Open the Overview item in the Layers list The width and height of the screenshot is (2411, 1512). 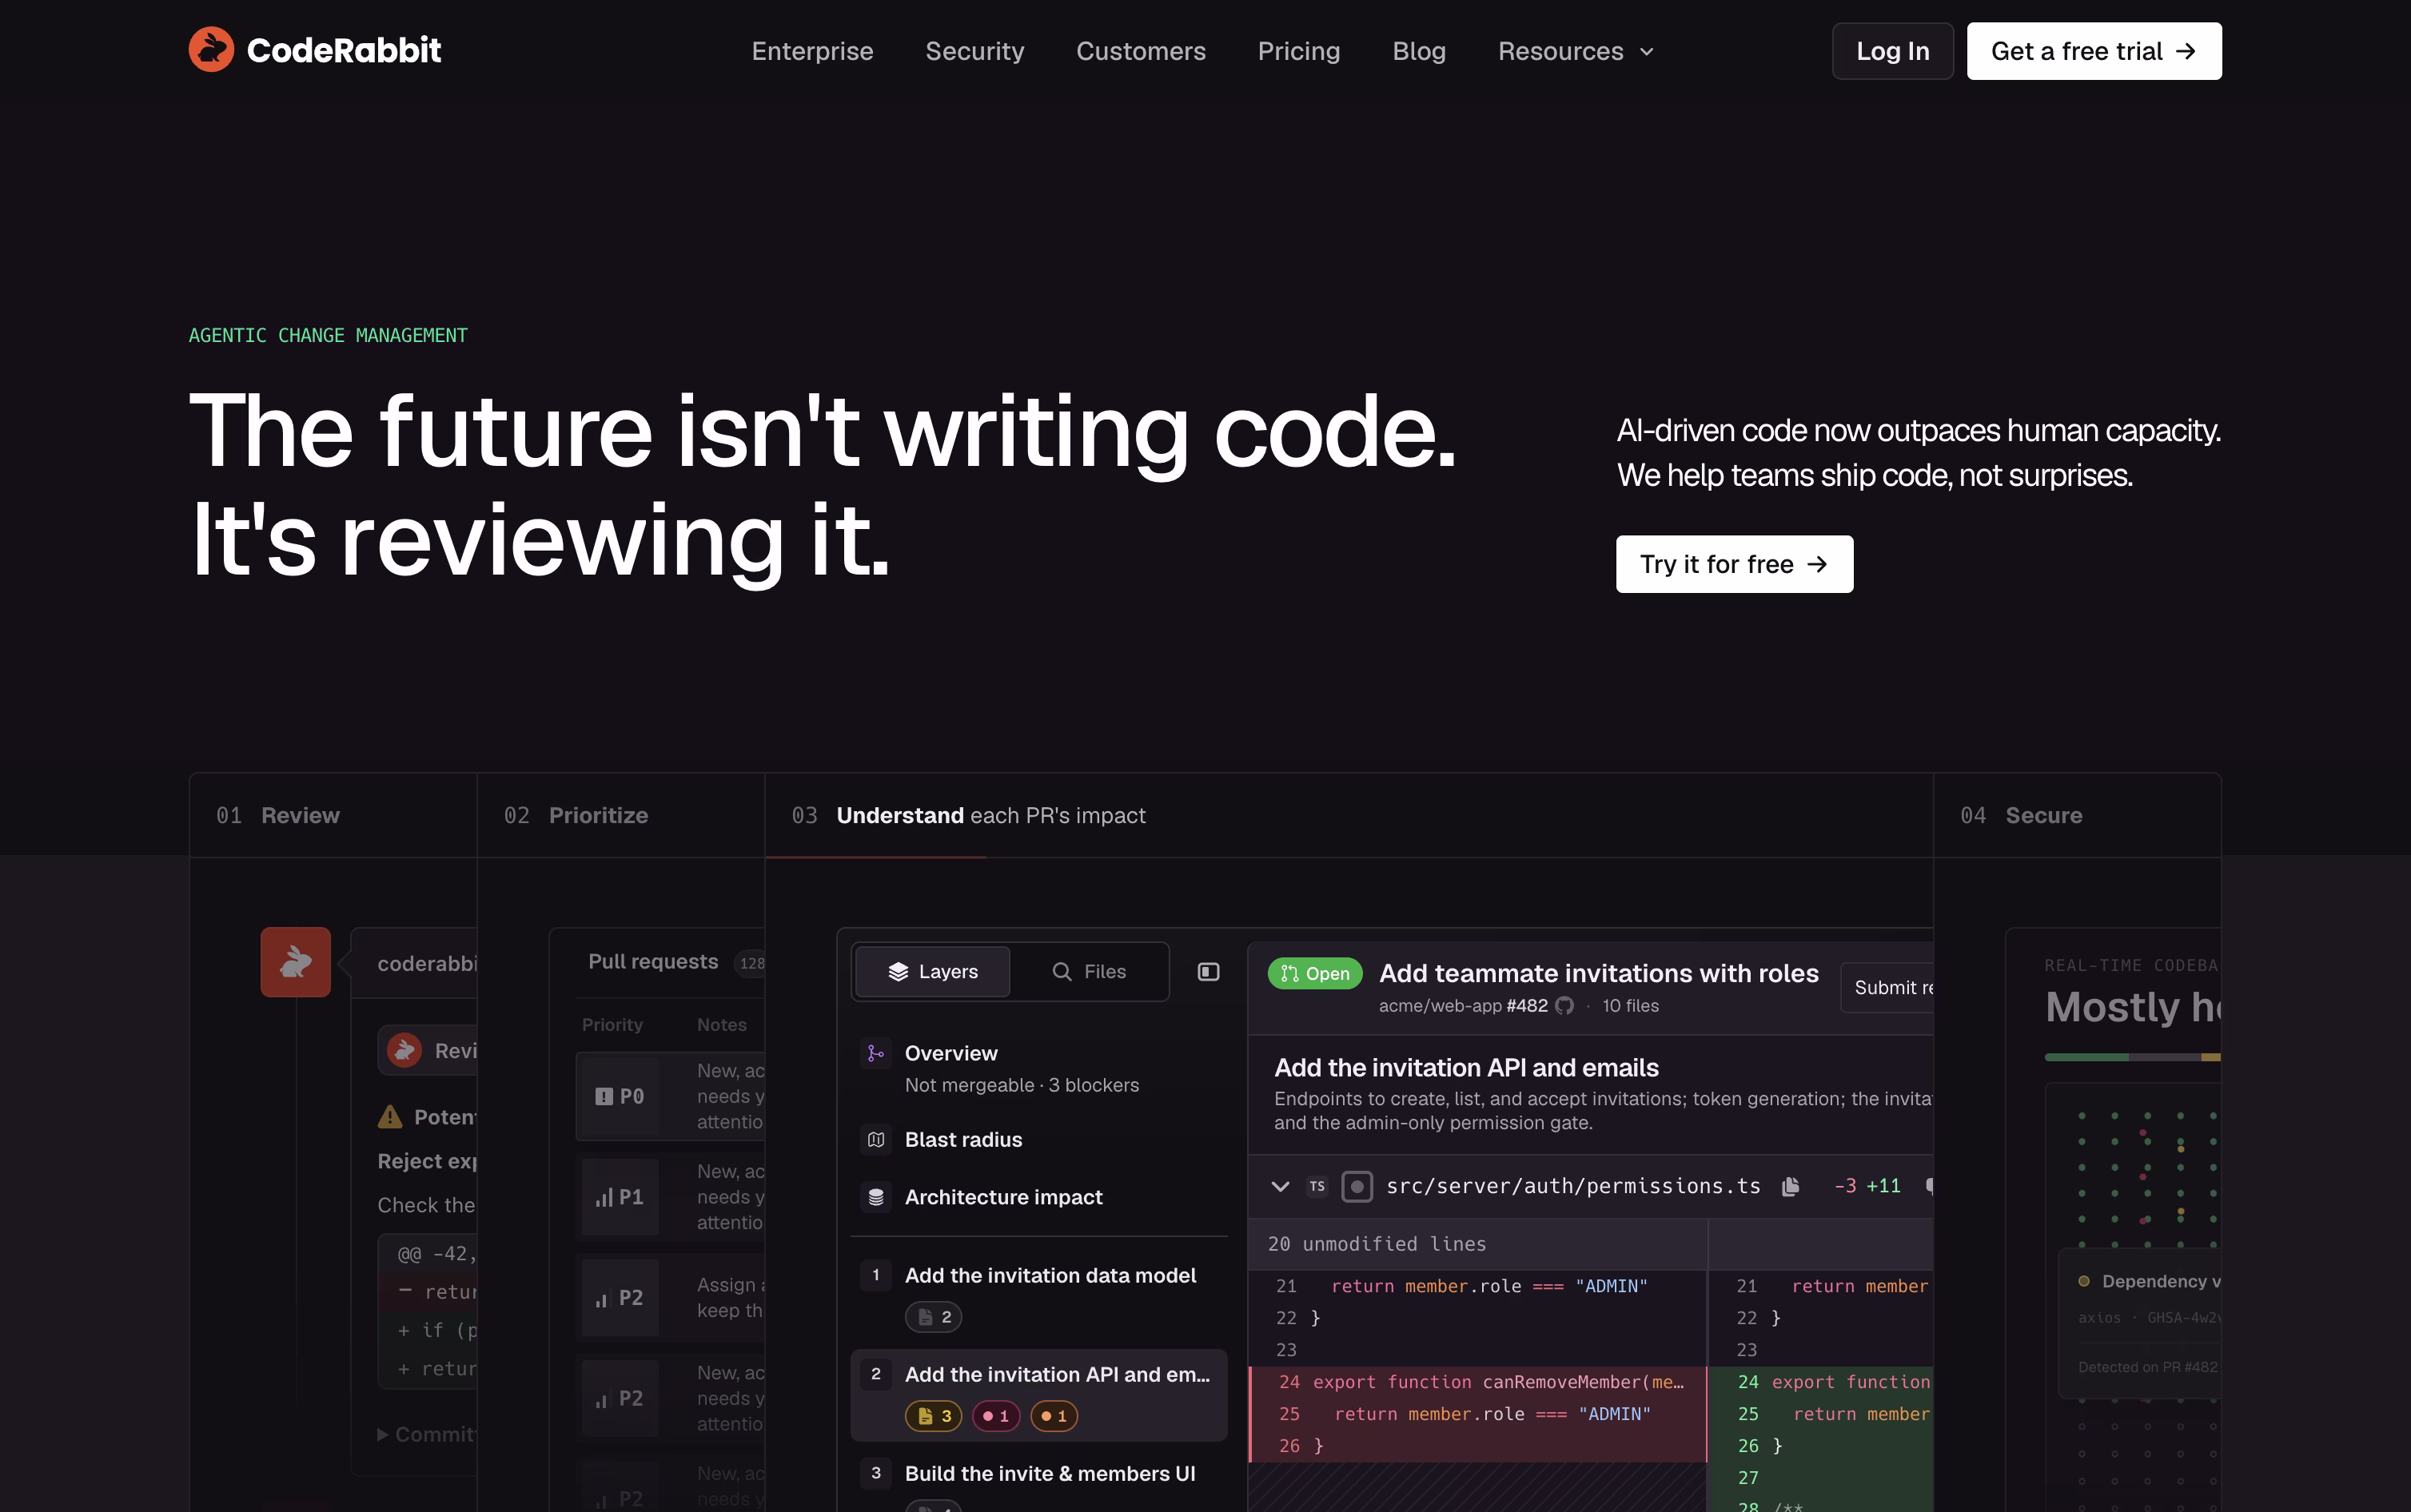(1038, 1068)
